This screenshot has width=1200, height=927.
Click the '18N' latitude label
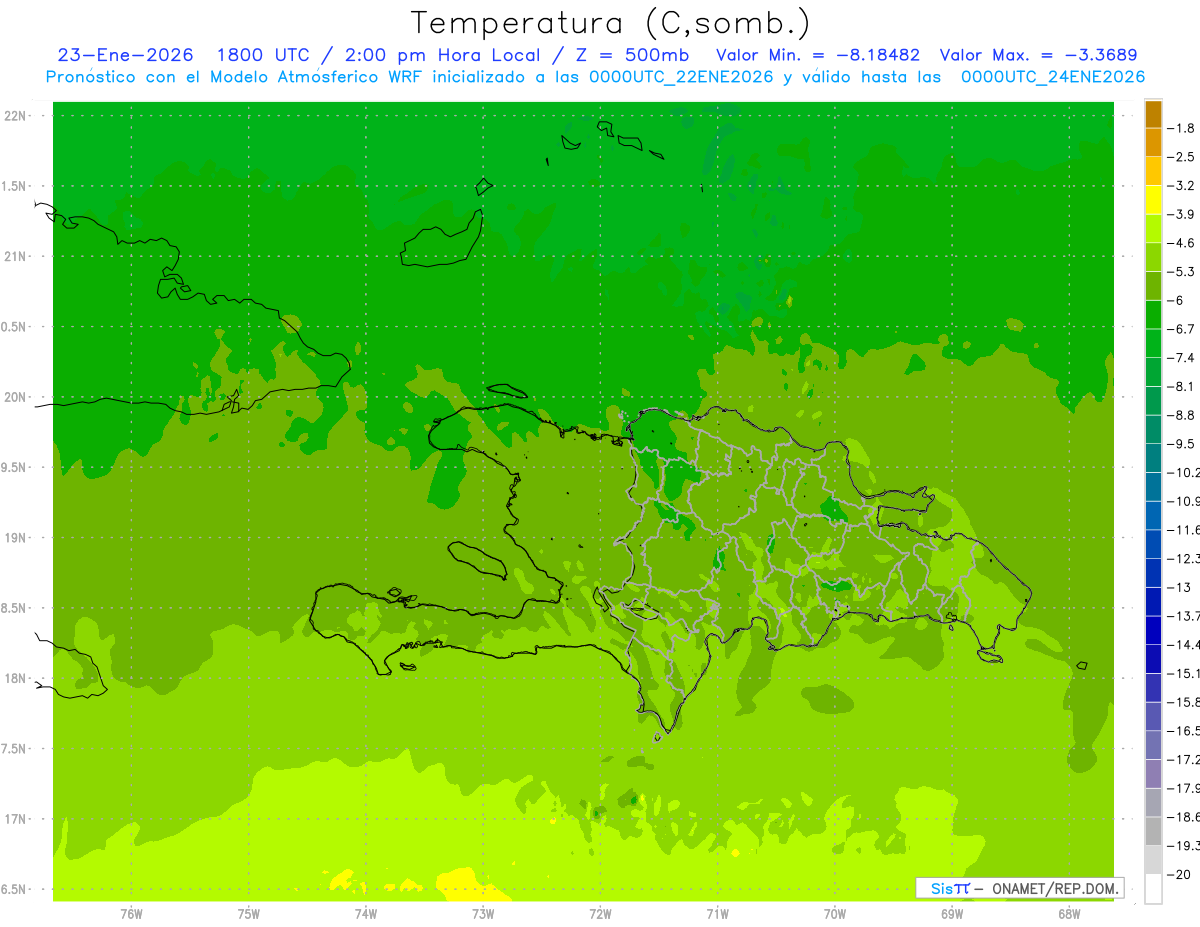click(x=17, y=679)
